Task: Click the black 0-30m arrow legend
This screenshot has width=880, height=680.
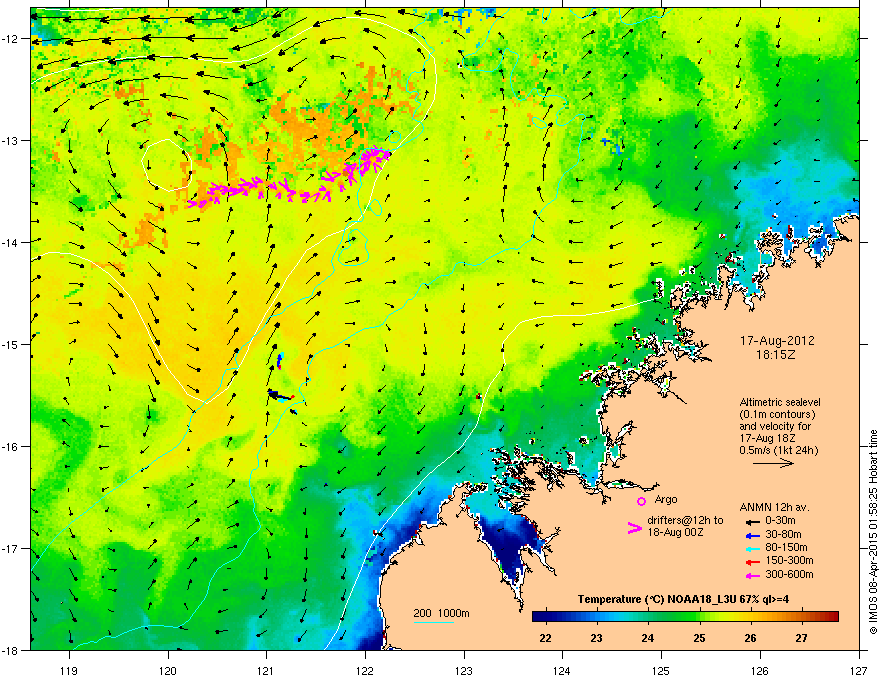Action: coord(751,521)
